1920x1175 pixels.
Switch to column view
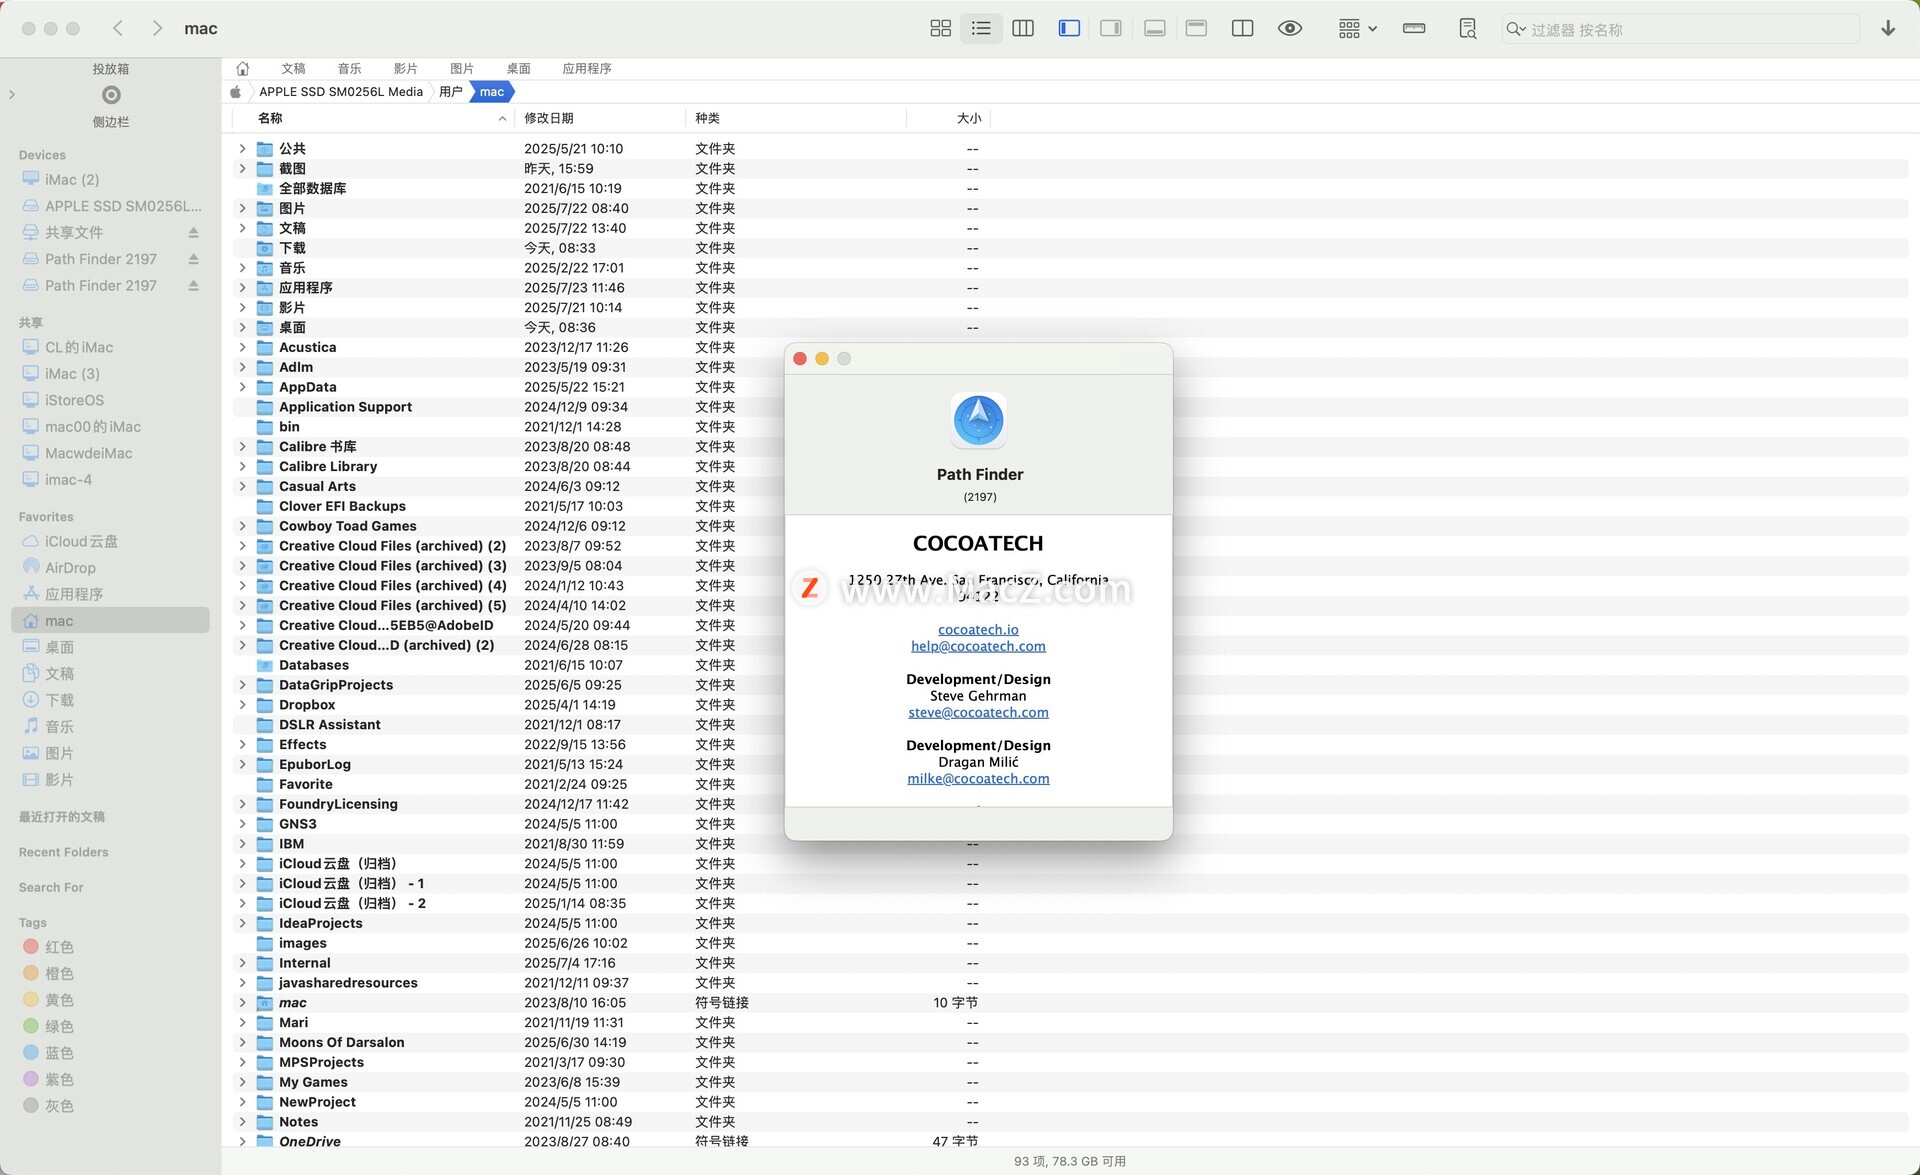[1023, 29]
